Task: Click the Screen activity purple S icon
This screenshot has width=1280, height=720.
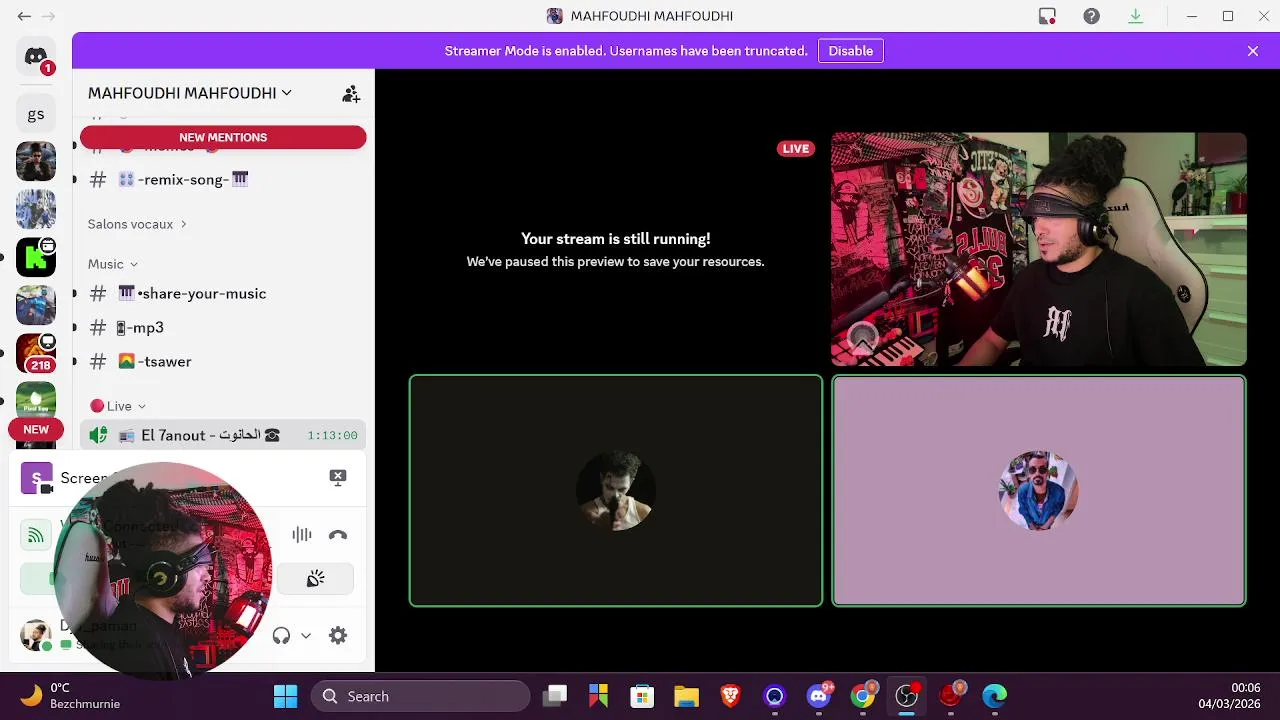Action: (x=36, y=478)
